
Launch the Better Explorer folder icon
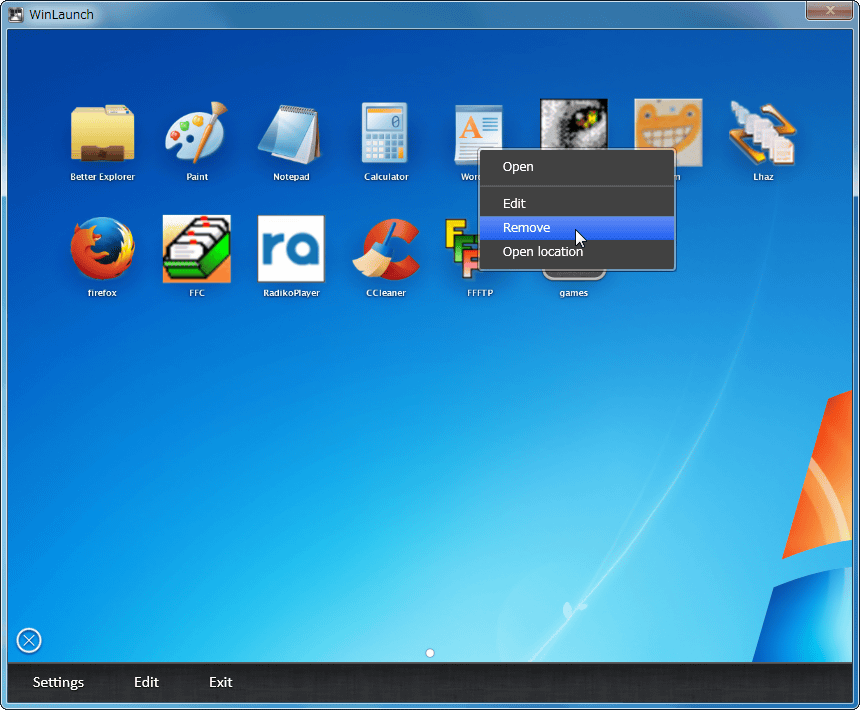tap(103, 133)
